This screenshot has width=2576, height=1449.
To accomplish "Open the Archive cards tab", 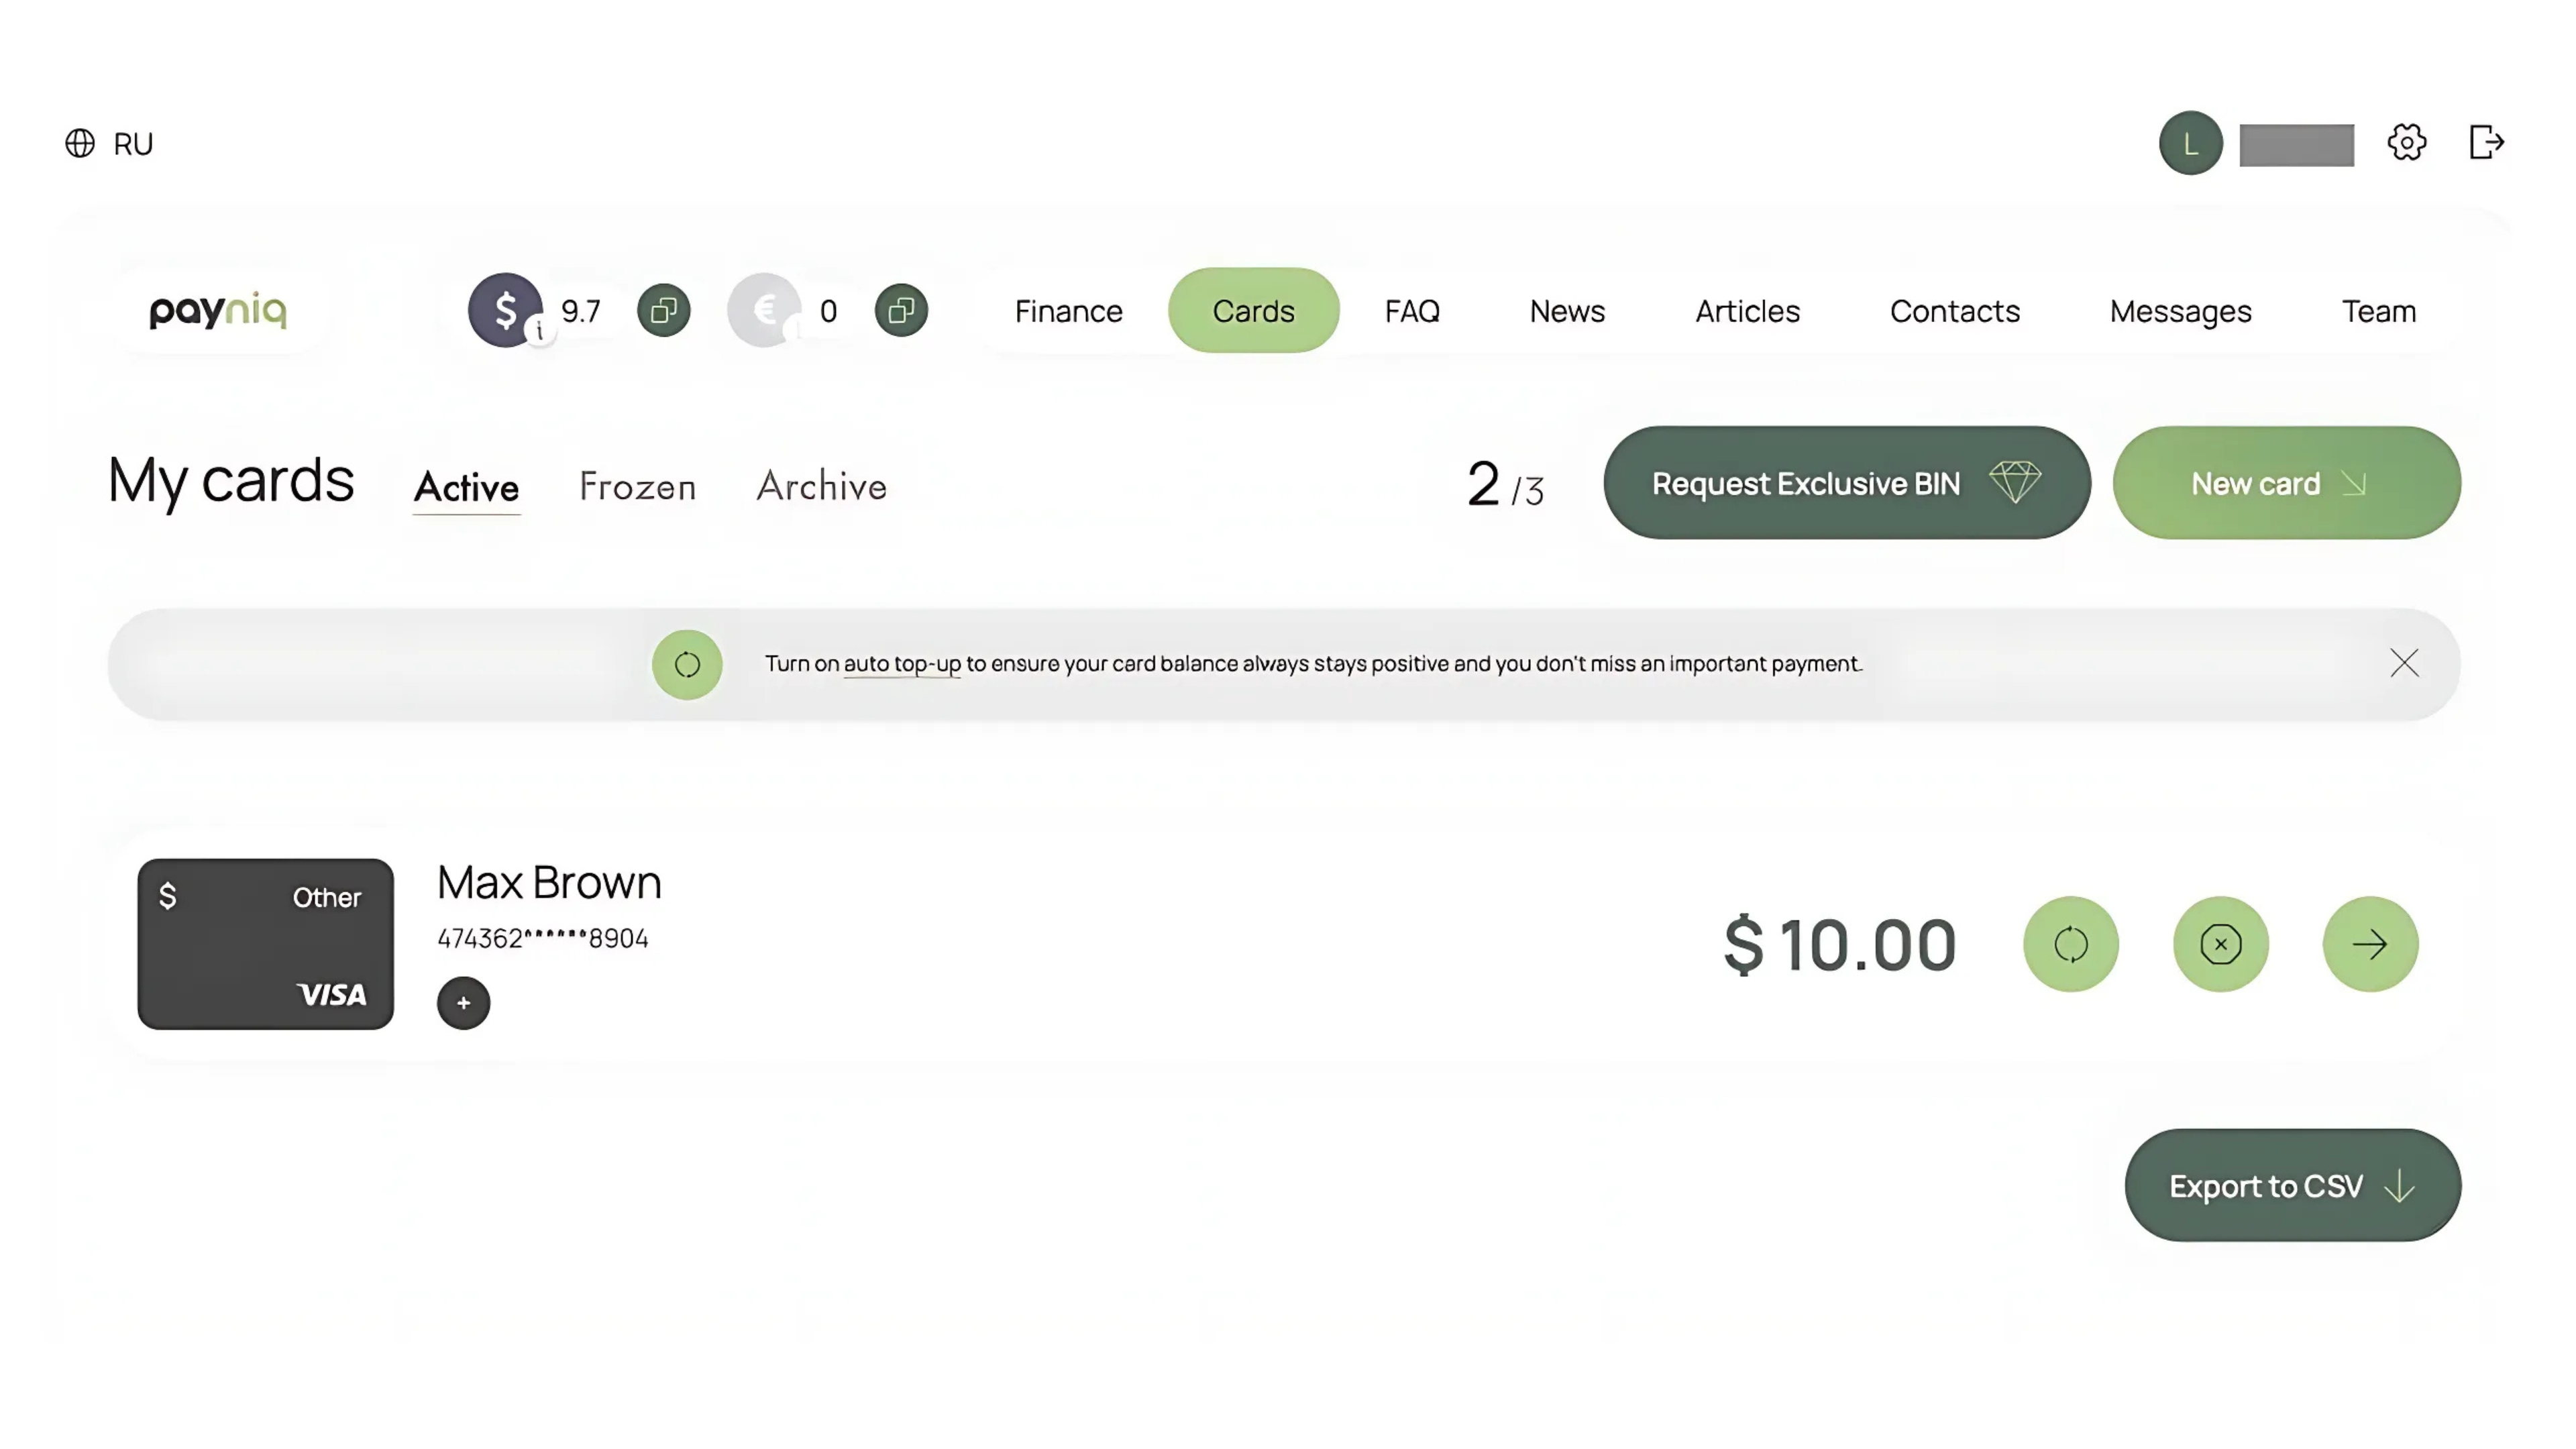I will coord(821,487).
